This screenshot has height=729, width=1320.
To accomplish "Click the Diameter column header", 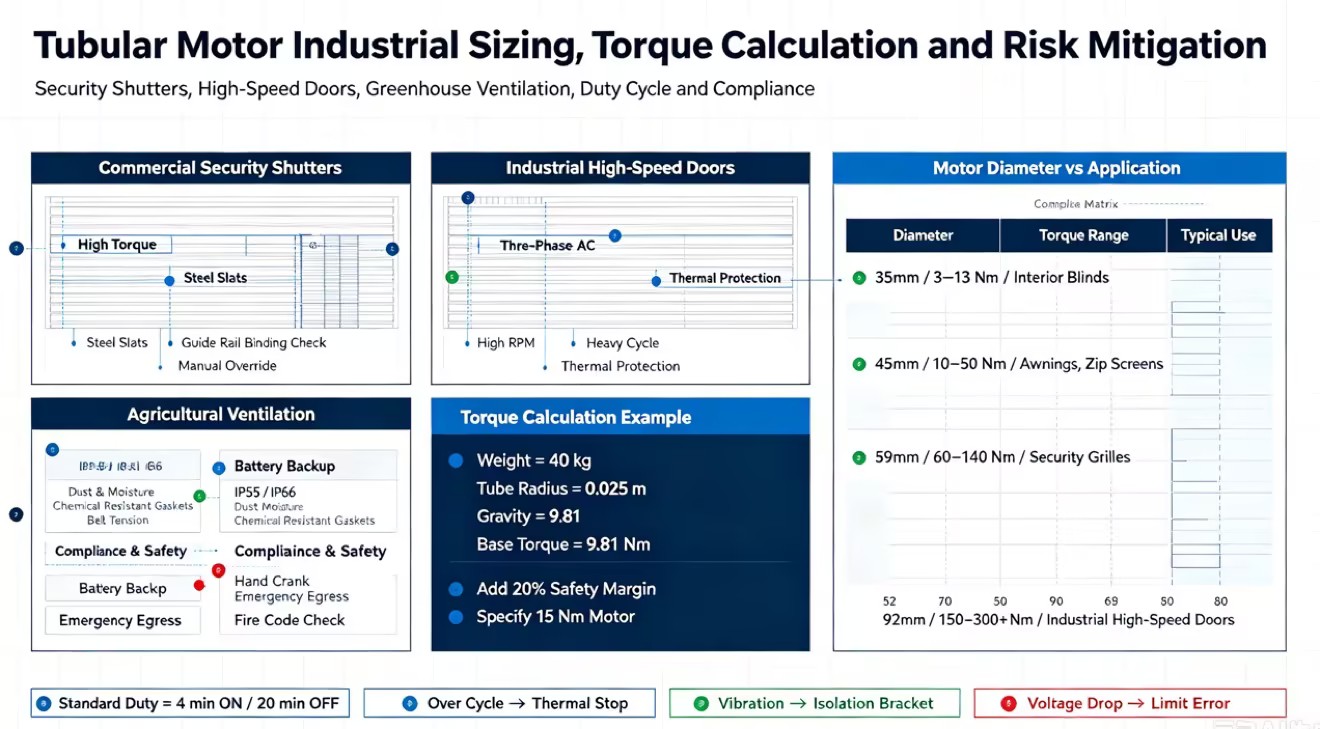I will [923, 236].
